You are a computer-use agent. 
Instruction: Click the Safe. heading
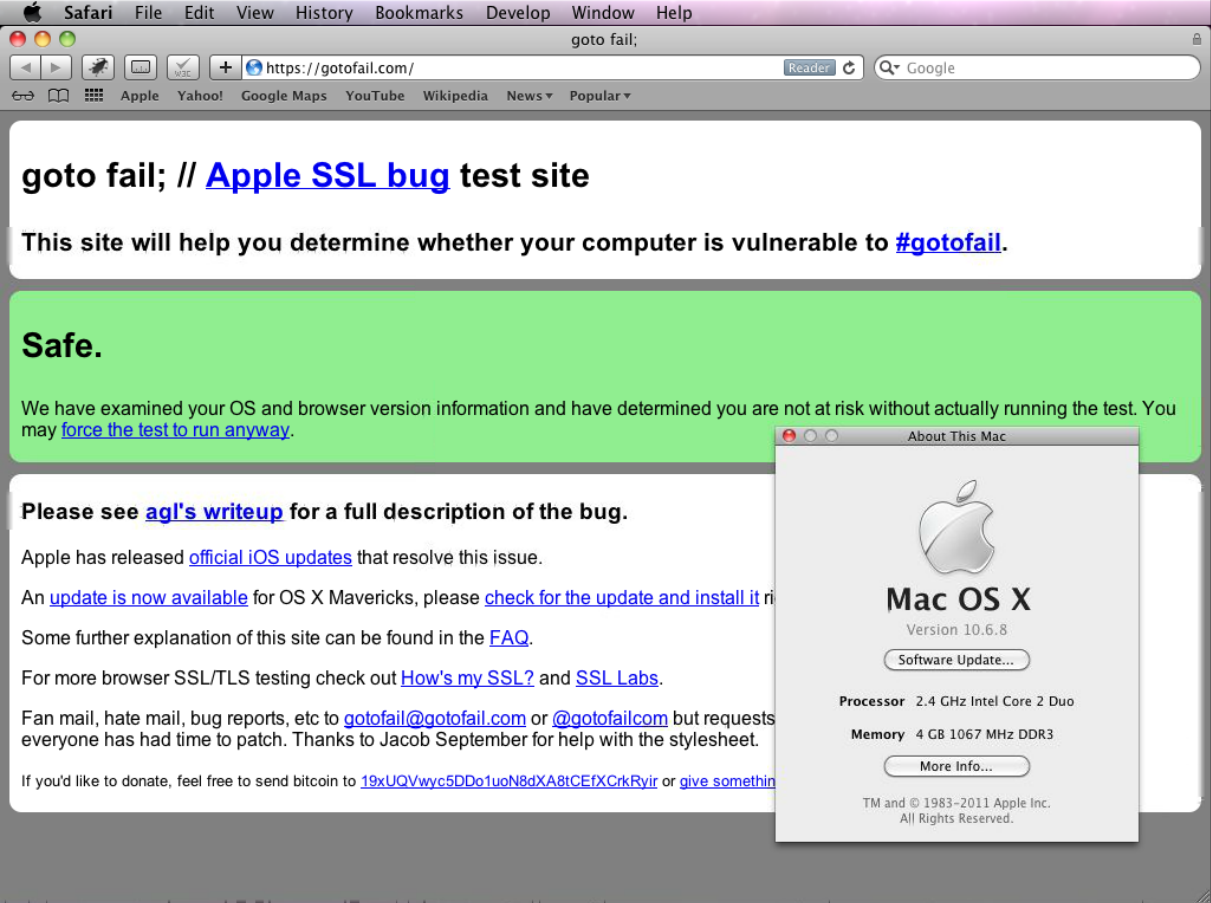(x=62, y=346)
